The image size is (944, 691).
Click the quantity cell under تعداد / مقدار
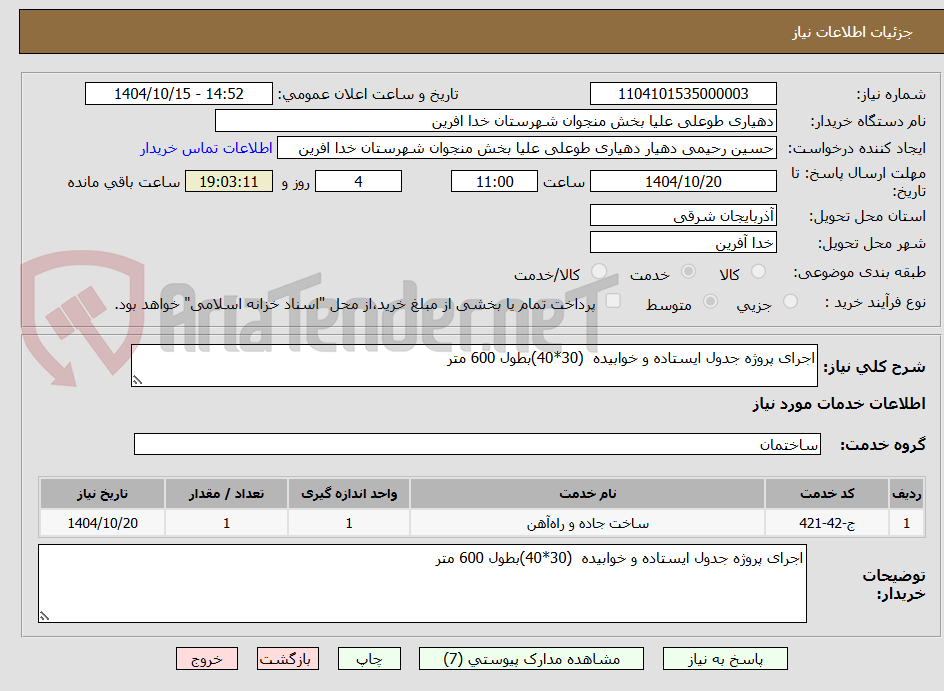226,523
